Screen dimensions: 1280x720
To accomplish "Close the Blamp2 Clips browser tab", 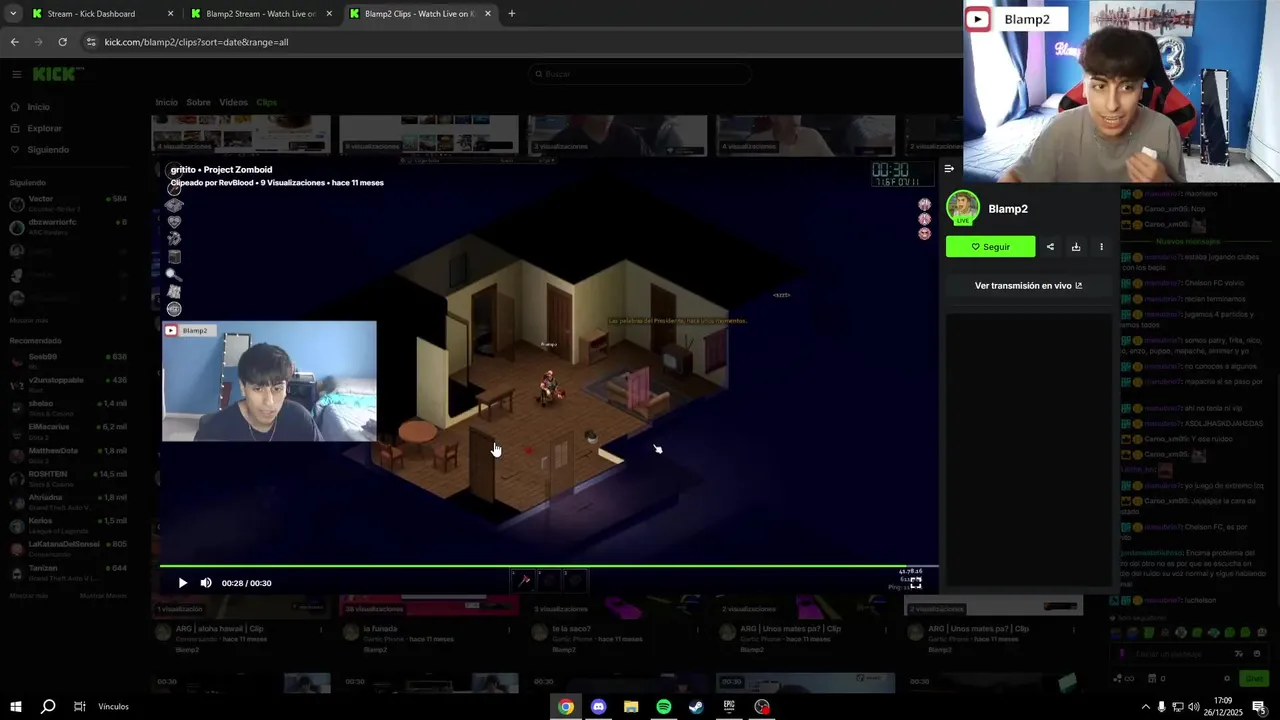I will (488, 14).
